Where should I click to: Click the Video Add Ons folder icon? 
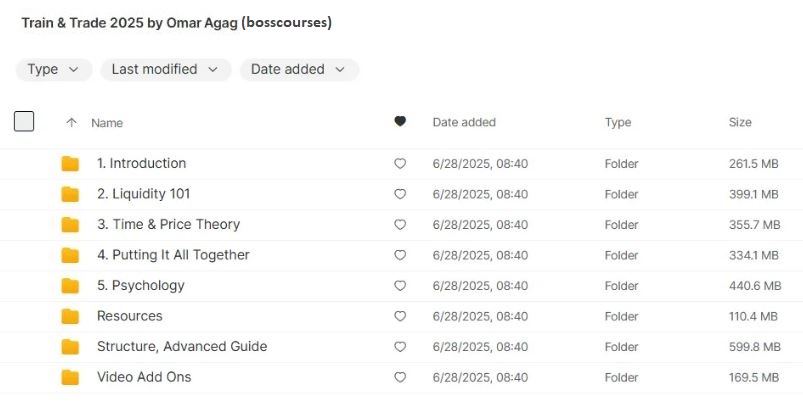[x=70, y=378]
